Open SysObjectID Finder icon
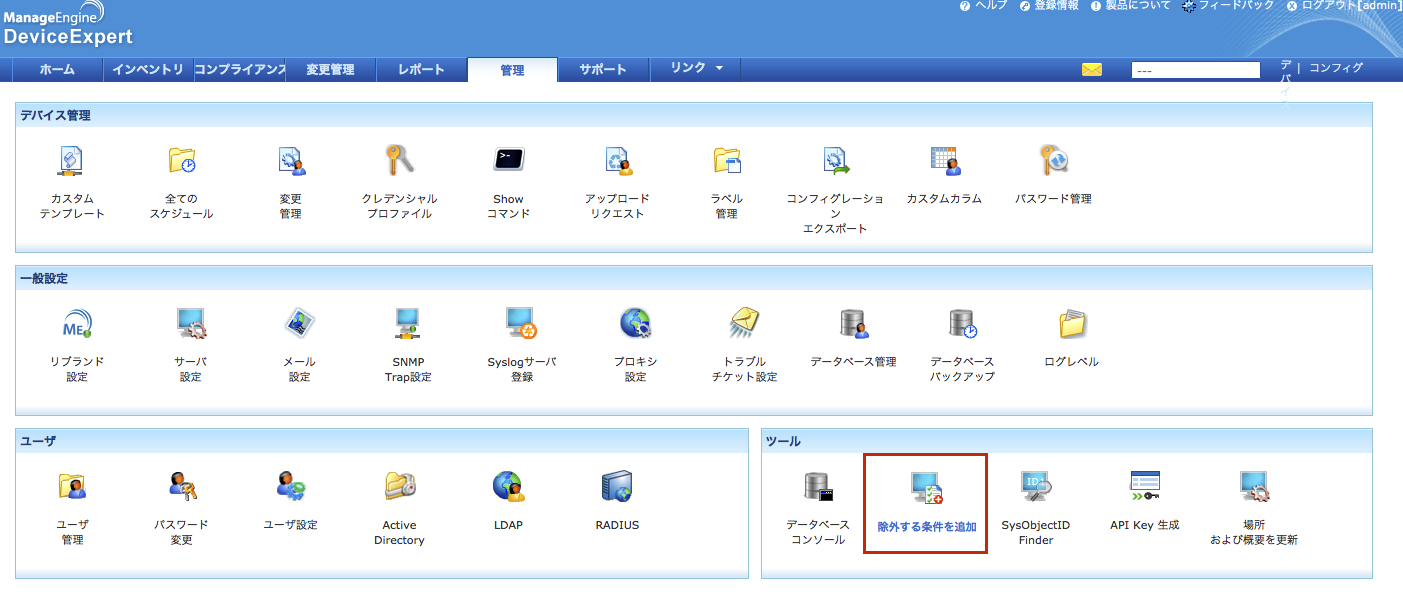Image resolution: width=1403 pixels, height=606 pixels. coord(1036,486)
